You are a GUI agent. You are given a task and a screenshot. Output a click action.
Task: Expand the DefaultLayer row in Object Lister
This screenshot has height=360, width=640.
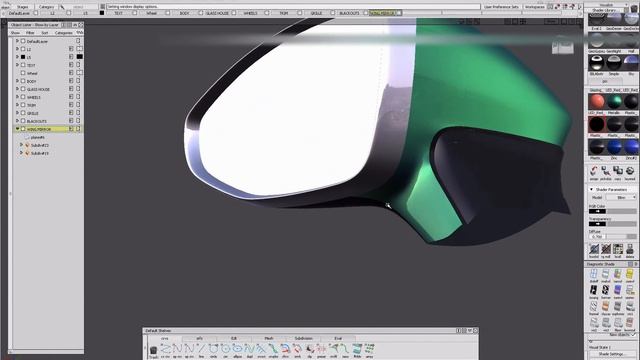17,41
